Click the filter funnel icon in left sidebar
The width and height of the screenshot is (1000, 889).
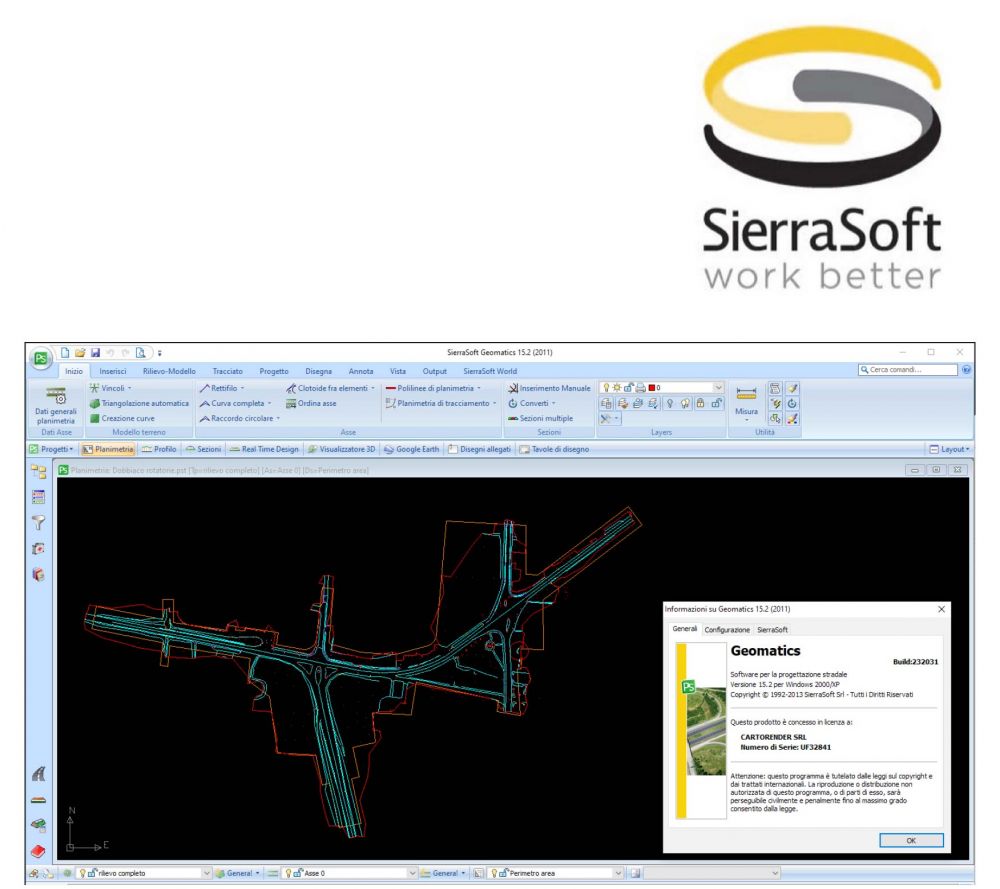click(x=38, y=523)
